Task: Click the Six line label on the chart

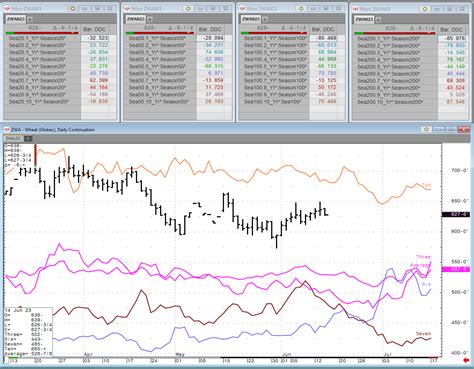Action: tap(426, 284)
